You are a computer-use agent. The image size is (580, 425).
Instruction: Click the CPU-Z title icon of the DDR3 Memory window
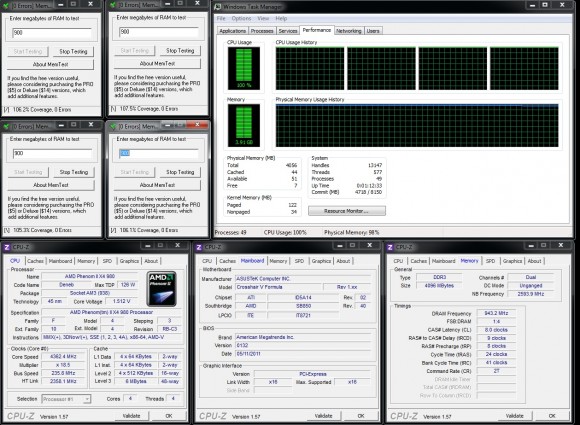click(390, 247)
